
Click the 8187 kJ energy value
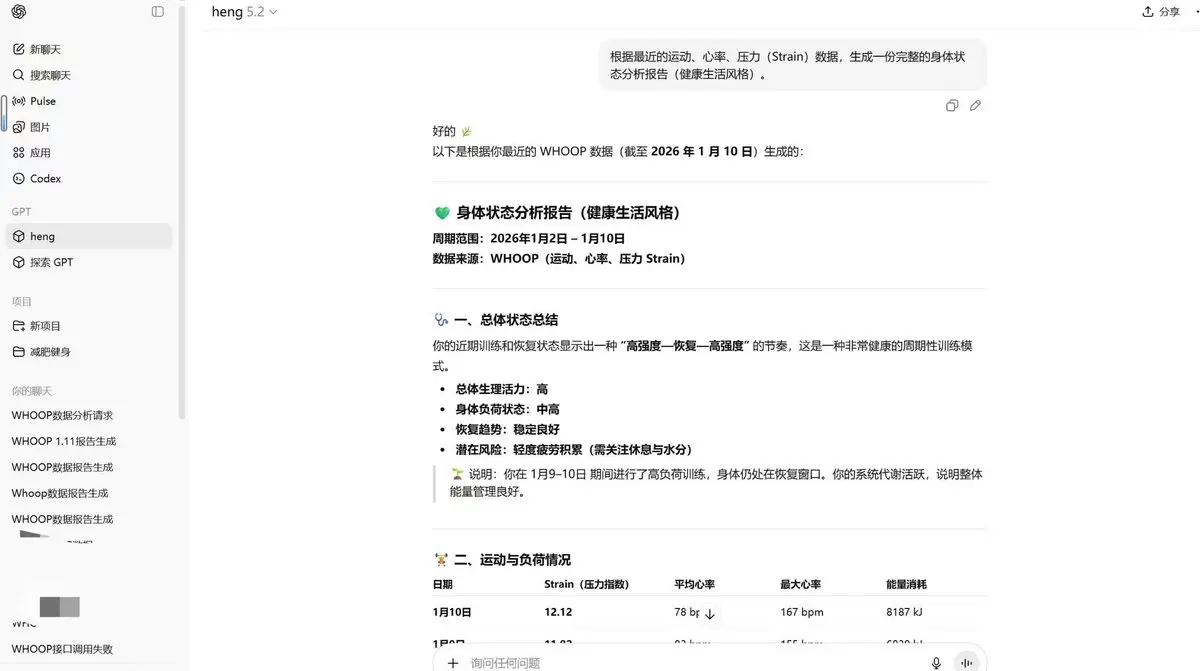coord(904,612)
